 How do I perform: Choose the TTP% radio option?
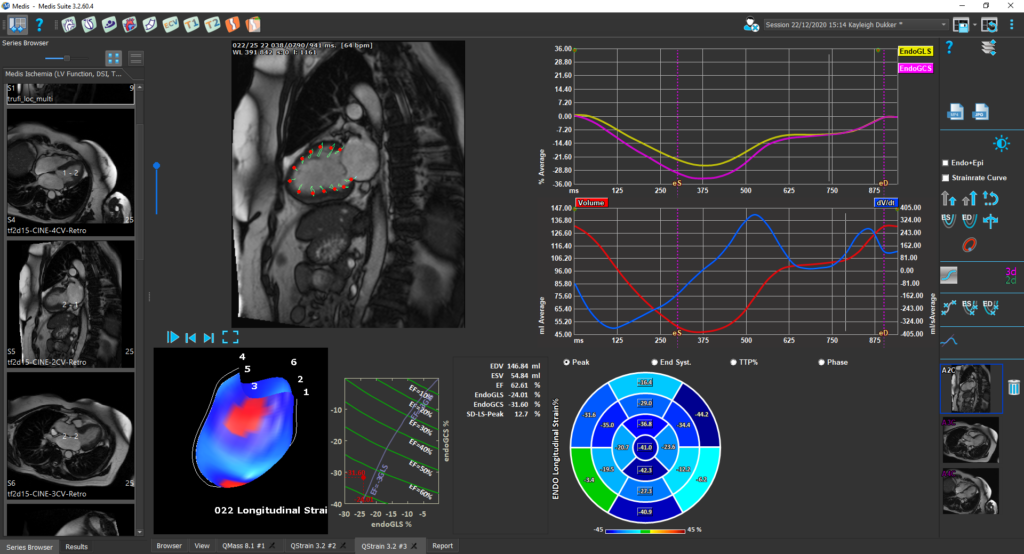pyautogui.click(x=735, y=362)
